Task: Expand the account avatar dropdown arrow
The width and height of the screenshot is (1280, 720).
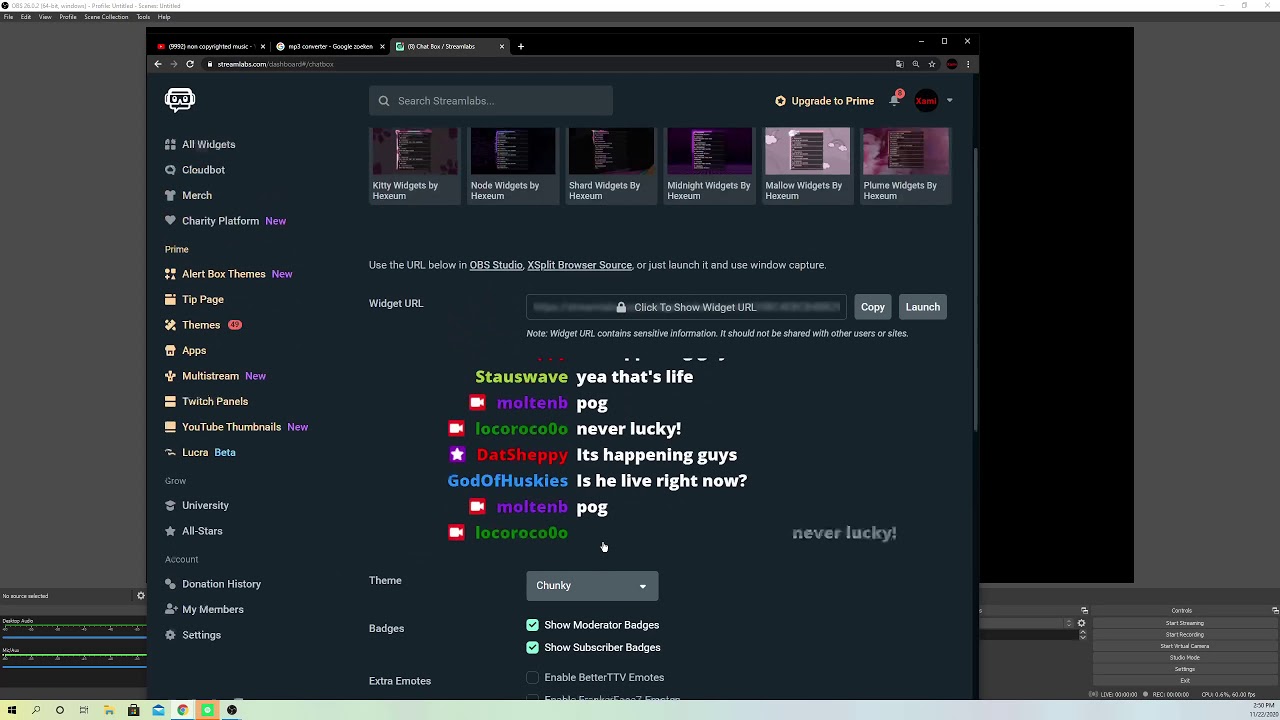Action: click(x=949, y=101)
